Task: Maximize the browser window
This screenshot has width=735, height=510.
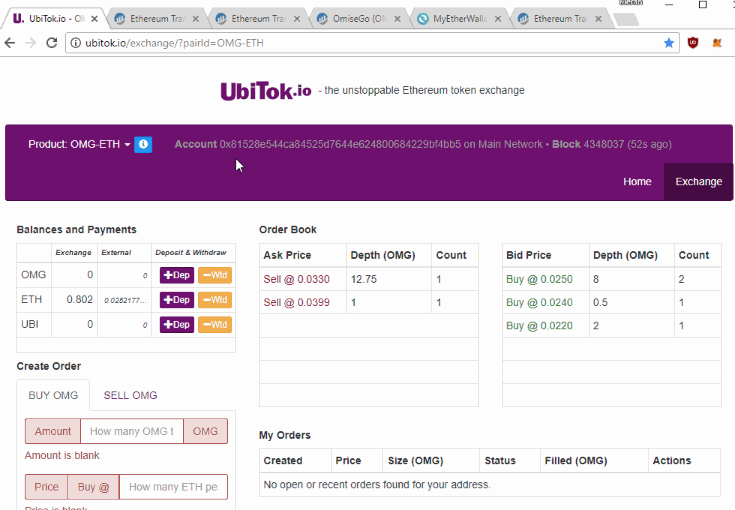Action: point(703,5)
